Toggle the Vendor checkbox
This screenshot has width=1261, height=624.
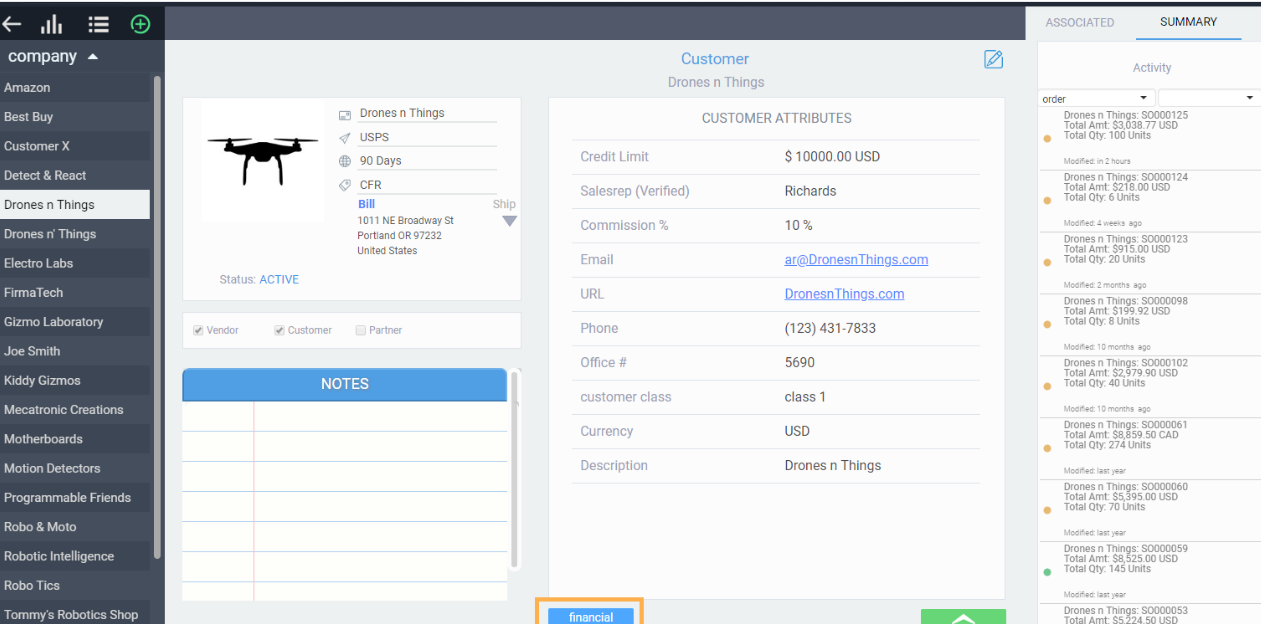pos(198,330)
